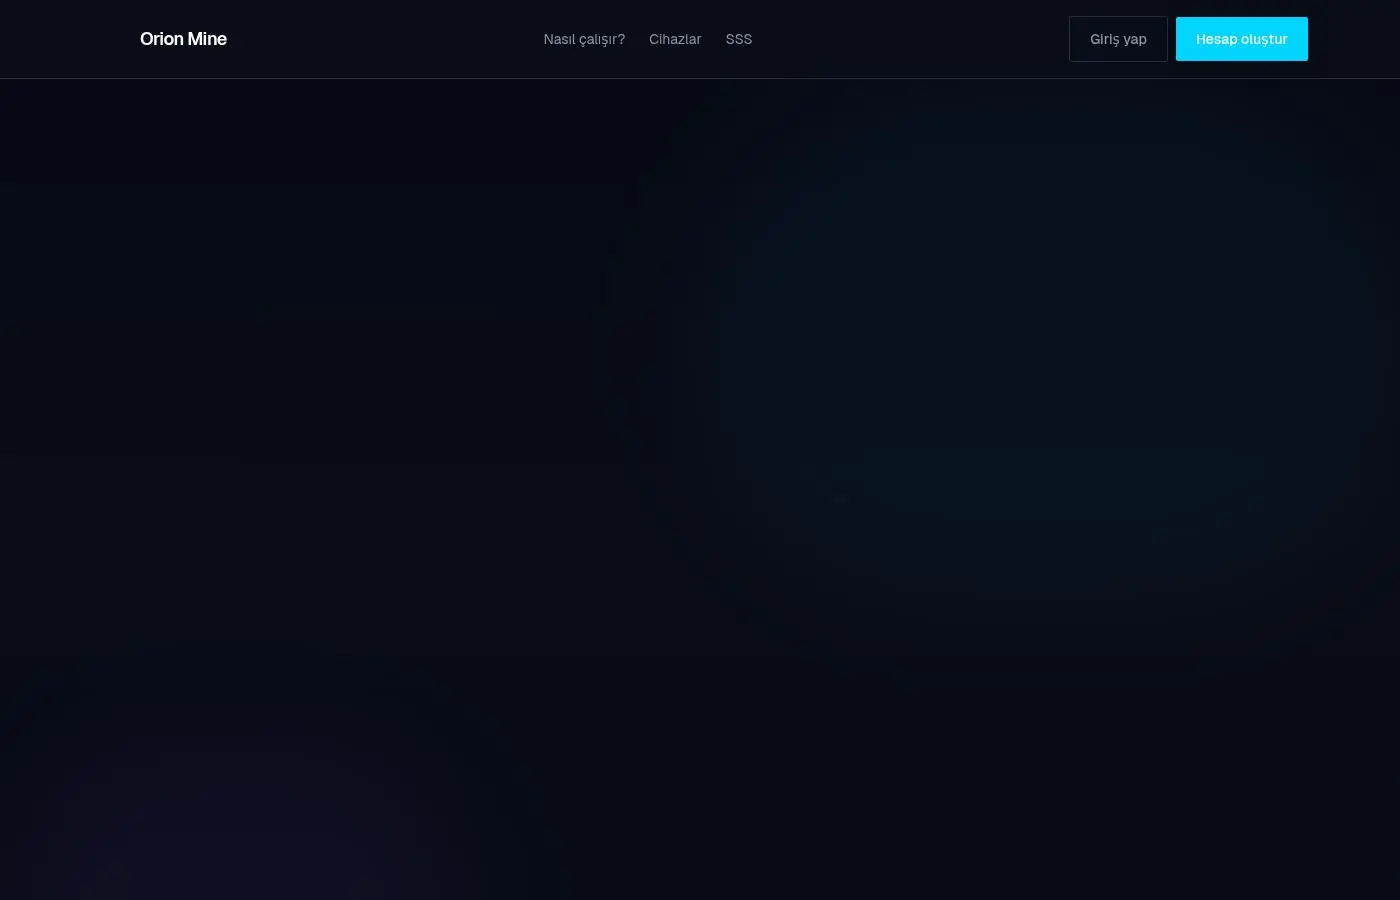View the SSS page
The height and width of the screenshot is (900, 1400).
[x=739, y=39]
